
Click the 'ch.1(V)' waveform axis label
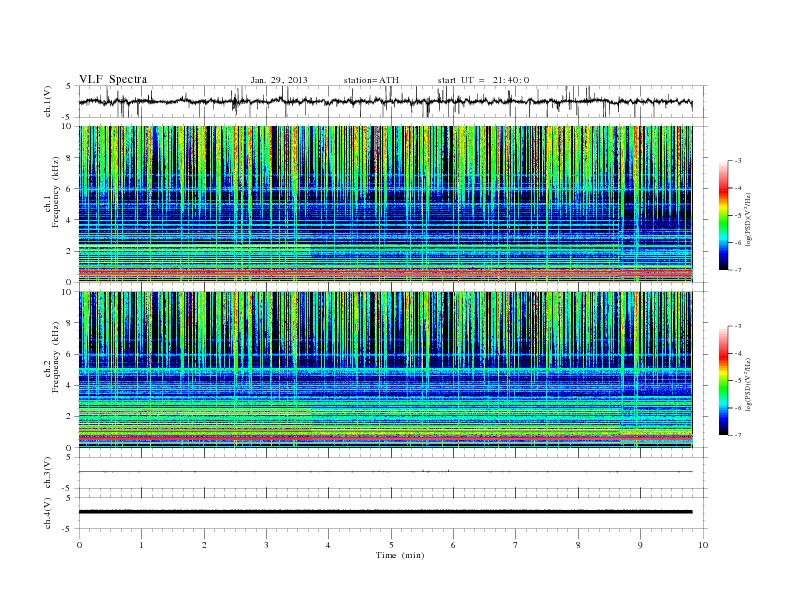[x=47, y=101]
